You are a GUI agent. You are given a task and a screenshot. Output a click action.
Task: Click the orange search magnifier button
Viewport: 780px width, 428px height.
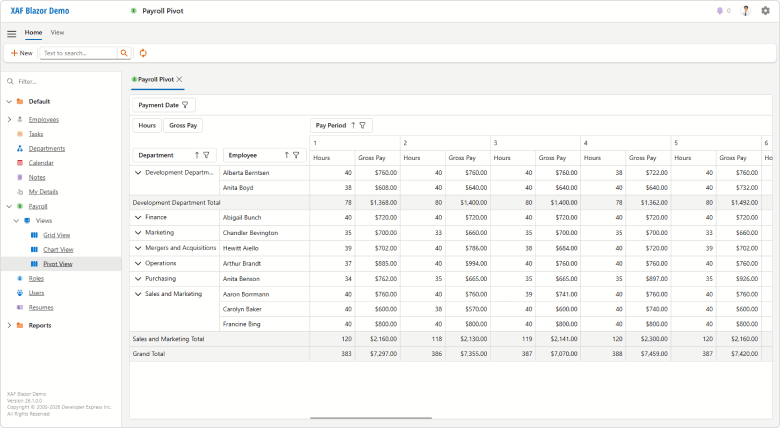pos(124,53)
